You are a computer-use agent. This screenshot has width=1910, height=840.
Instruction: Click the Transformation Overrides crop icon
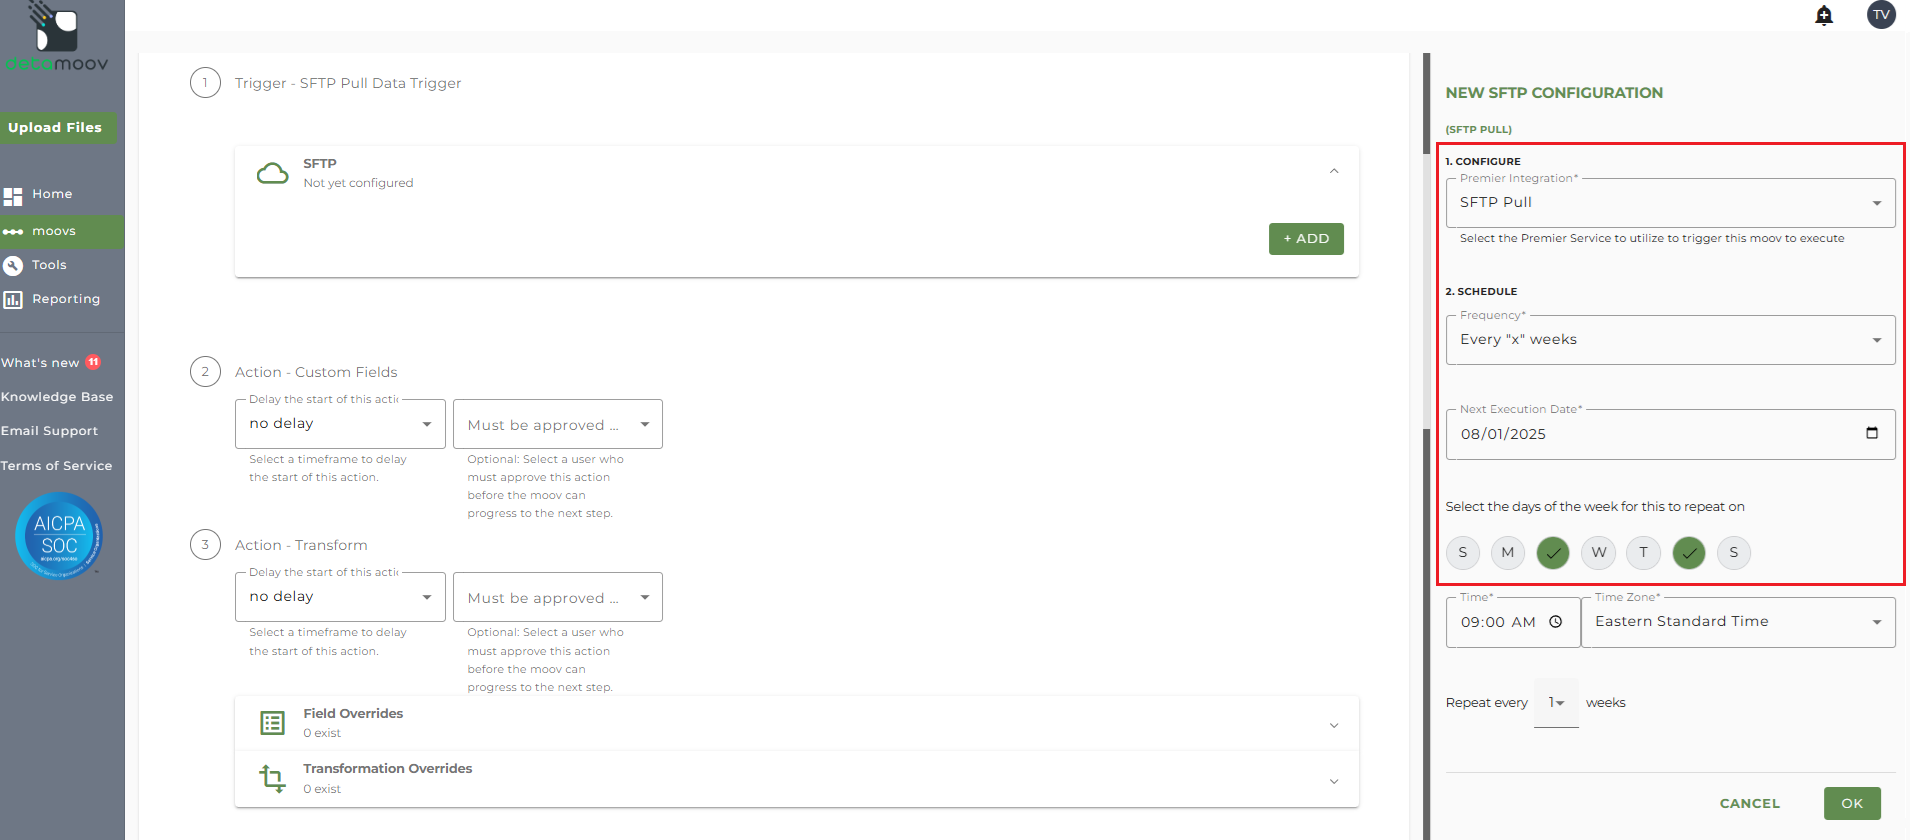click(x=272, y=778)
